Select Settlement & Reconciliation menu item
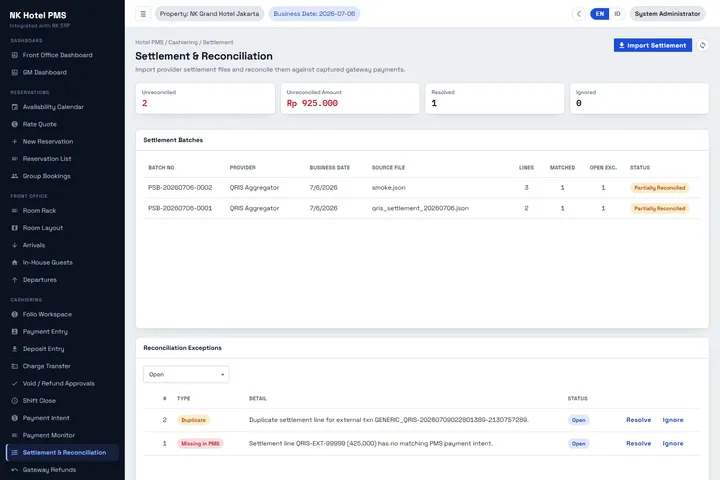Image resolution: width=720 pixels, height=480 pixels. [62, 453]
